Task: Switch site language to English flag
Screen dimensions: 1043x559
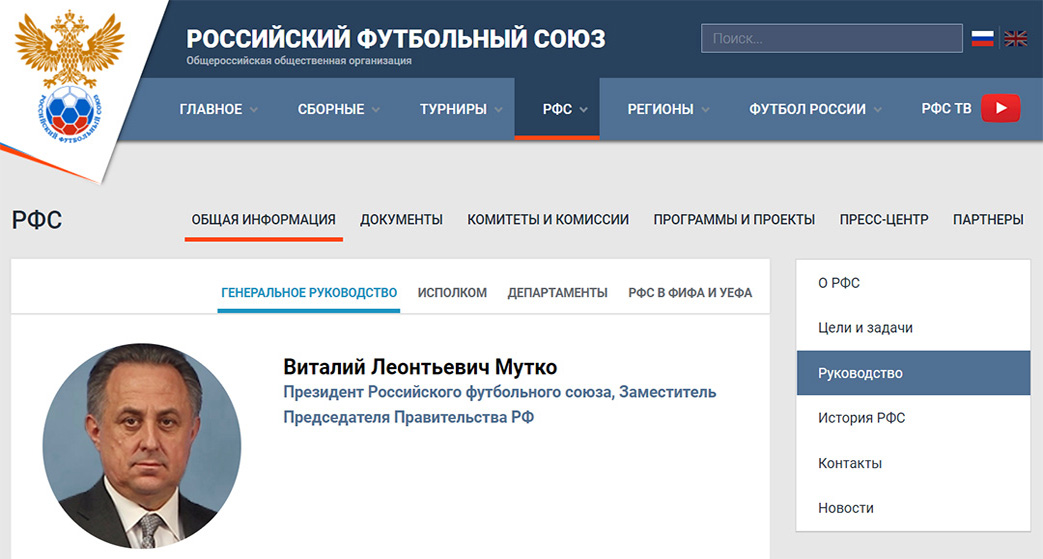Action: 1016,39
